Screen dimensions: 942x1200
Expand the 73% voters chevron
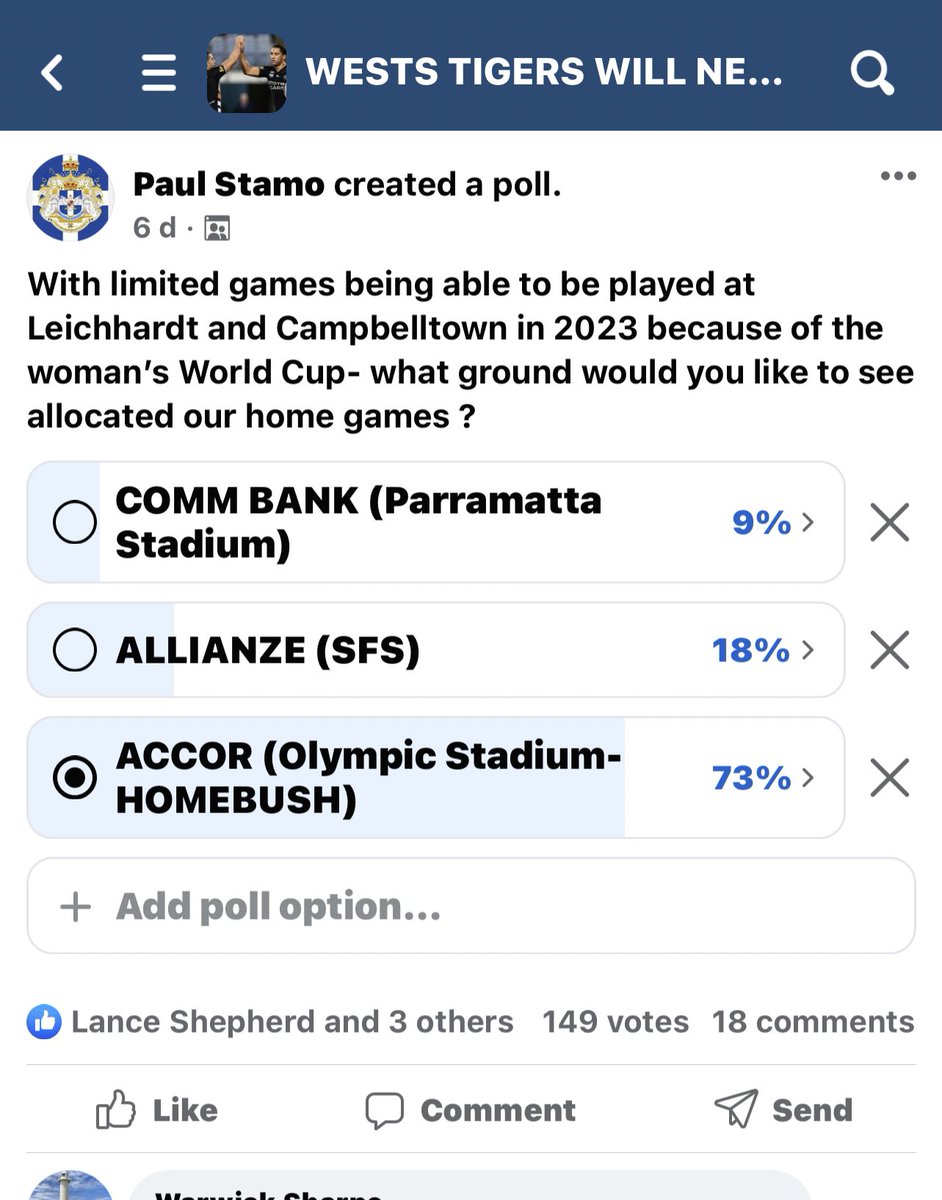coord(808,778)
